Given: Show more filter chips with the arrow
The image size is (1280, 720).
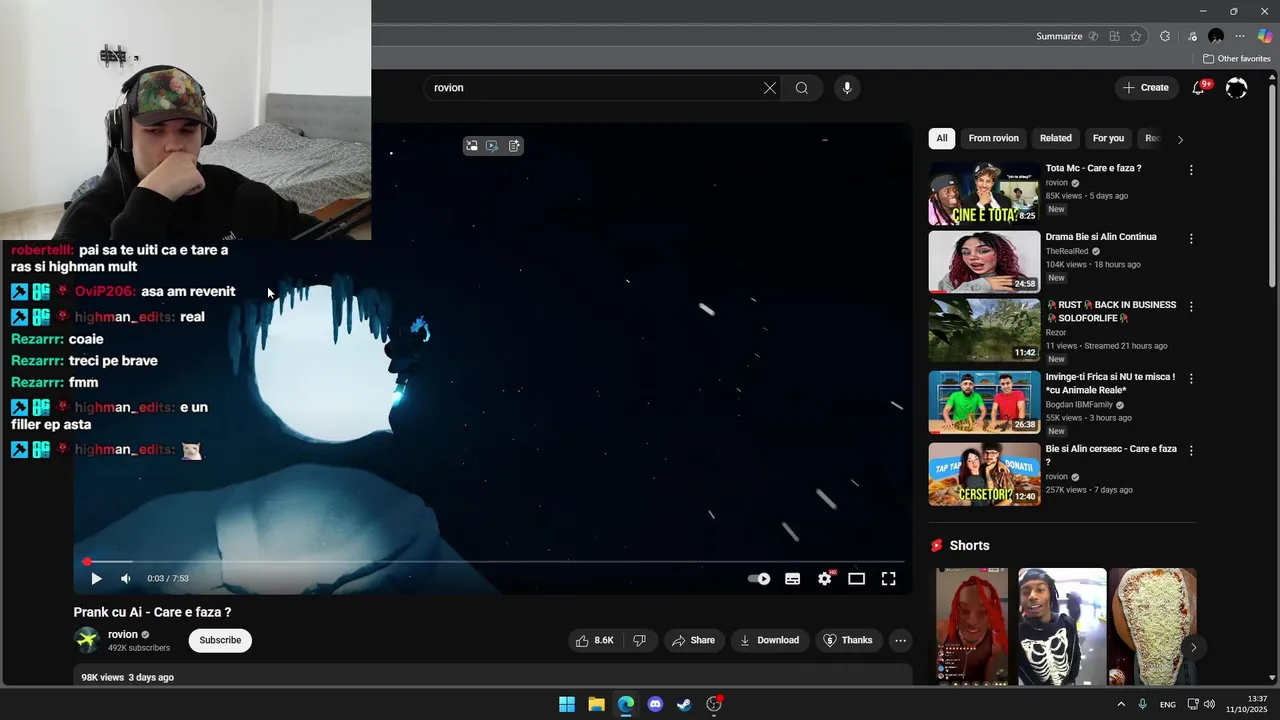Looking at the screenshot, I should point(1180,139).
